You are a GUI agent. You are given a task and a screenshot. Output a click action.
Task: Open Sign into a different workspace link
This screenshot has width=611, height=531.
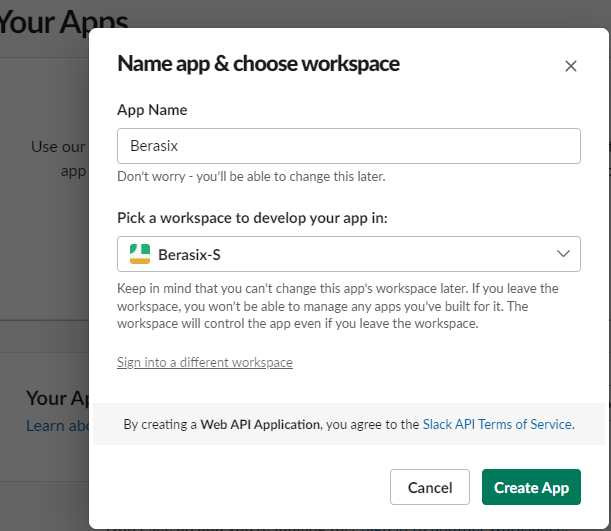(x=205, y=362)
